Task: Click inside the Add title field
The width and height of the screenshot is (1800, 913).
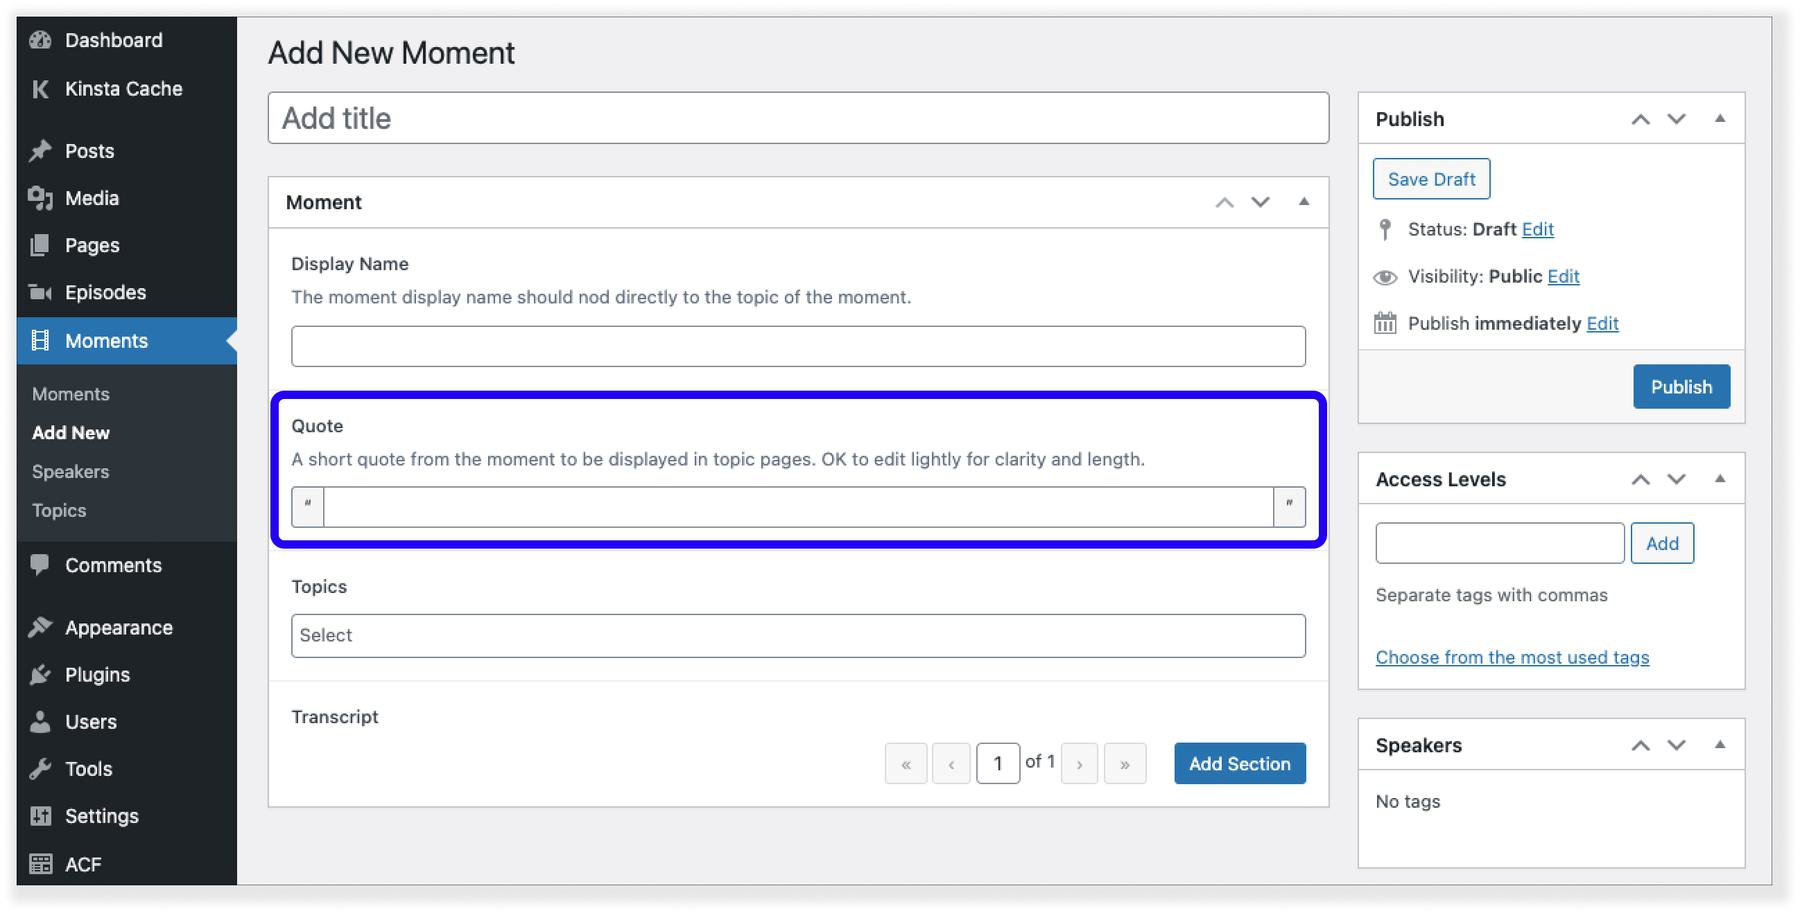Action: click(x=797, y=118)
